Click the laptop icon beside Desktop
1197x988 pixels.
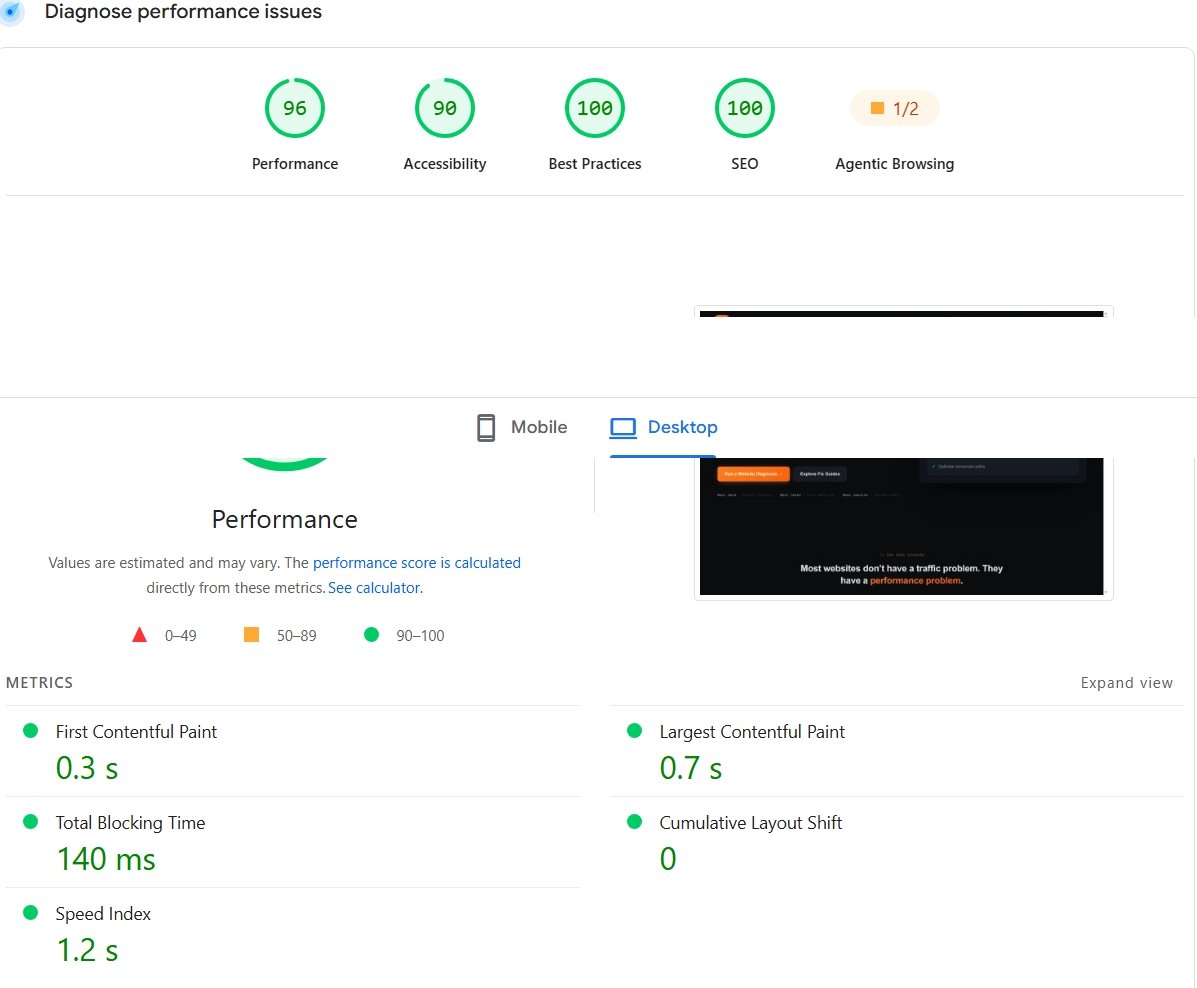pyautogui.click(x=623, y=428)
